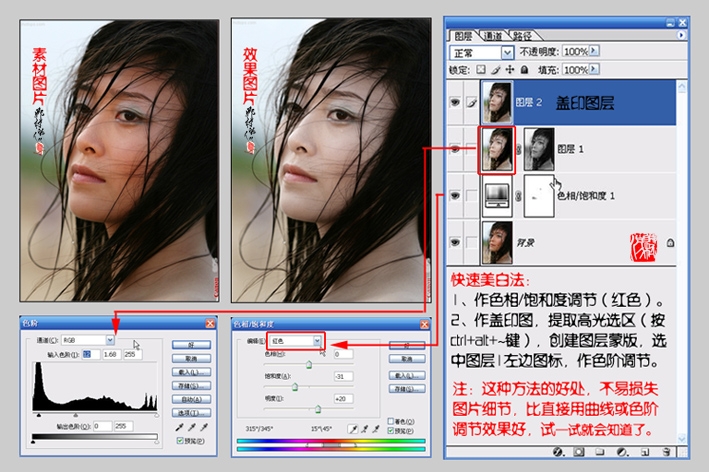This screenshot has width=709, height=472.
Task: Click mask link chain on 色相/饱和度 1 layer
Action: pyautogui.click(x=519, y=196)
